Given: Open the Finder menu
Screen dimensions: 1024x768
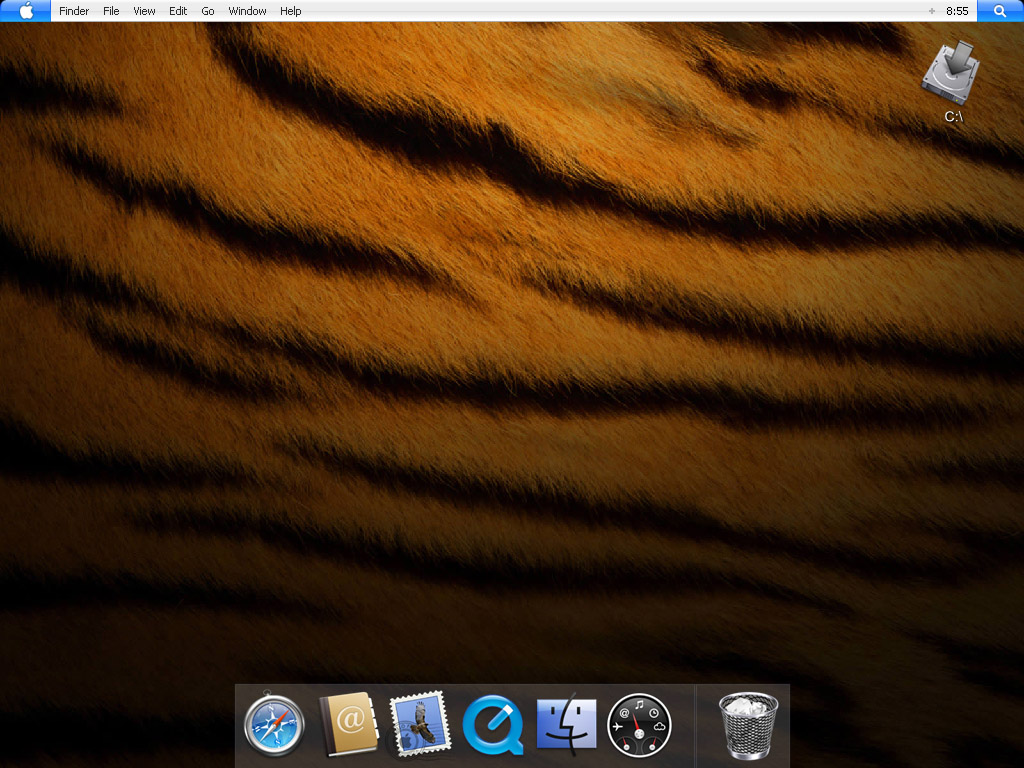Looking at the screenshot, I should (74, 11).
